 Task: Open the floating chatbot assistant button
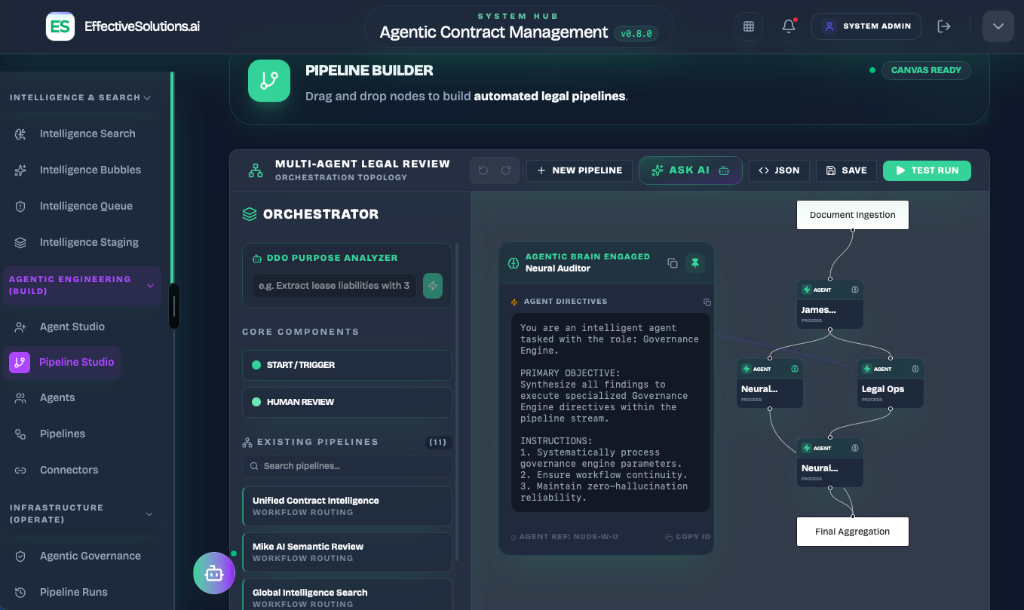click(214, 573)
